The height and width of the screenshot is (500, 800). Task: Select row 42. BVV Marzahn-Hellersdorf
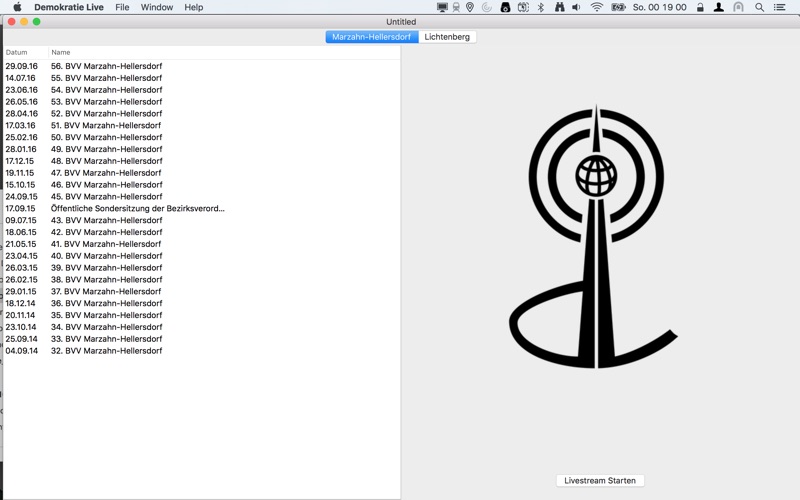tap(202, 232)
